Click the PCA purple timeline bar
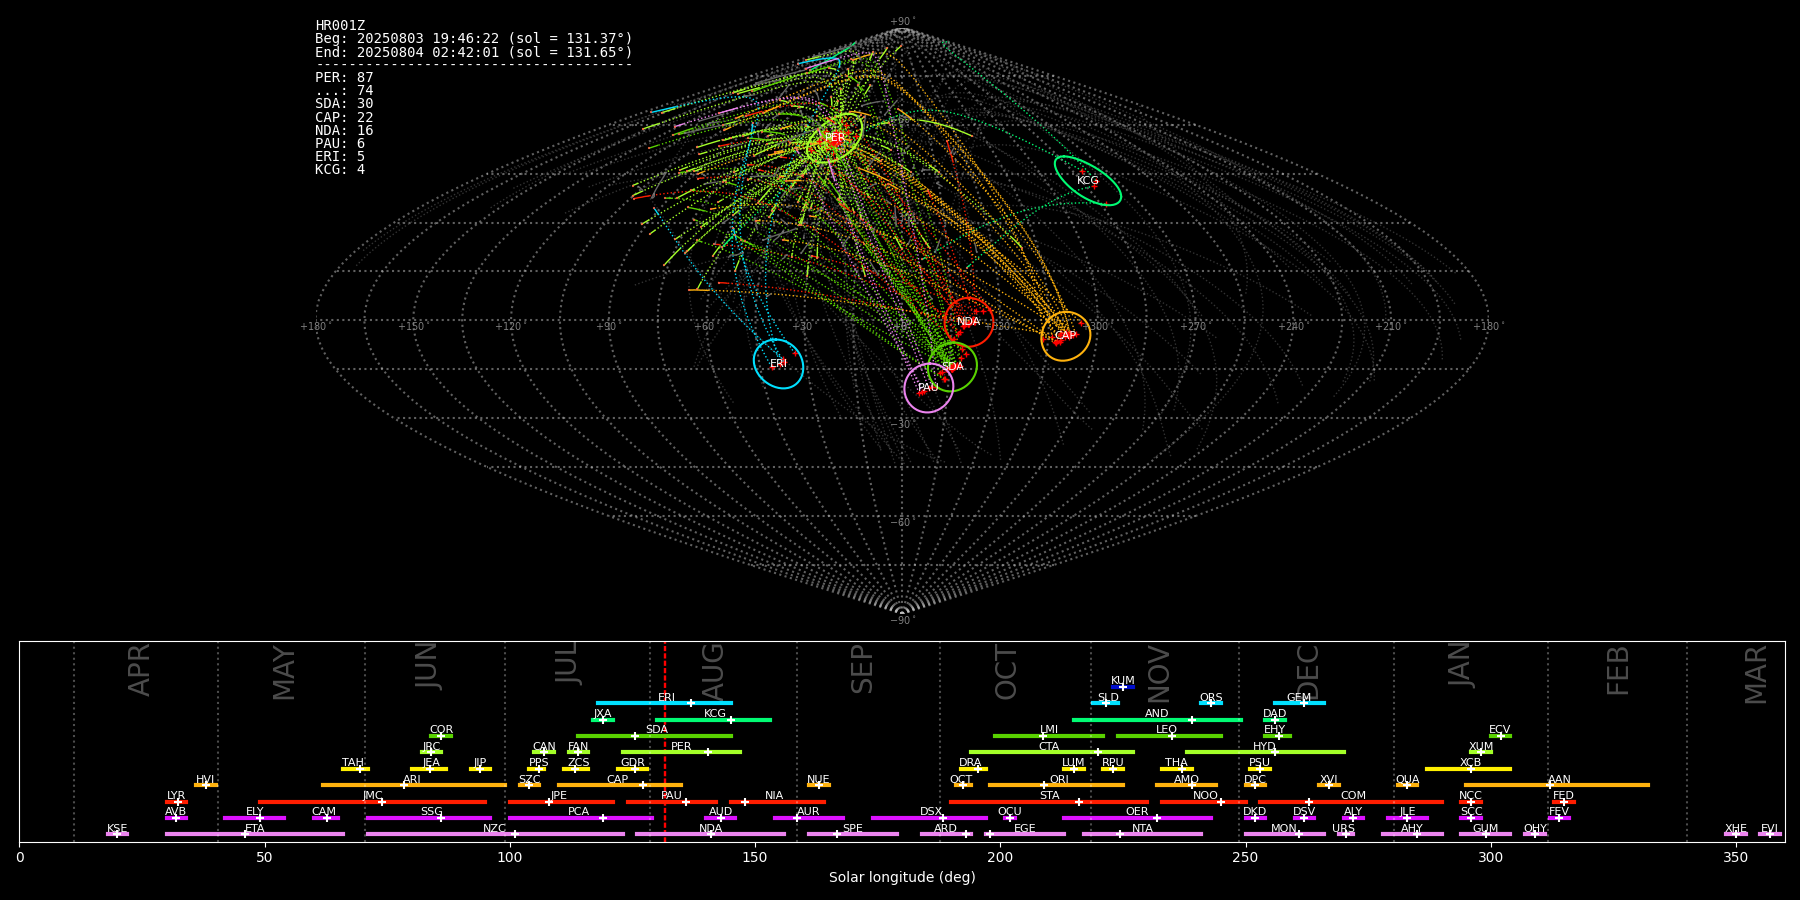 [x=580, y=817]
